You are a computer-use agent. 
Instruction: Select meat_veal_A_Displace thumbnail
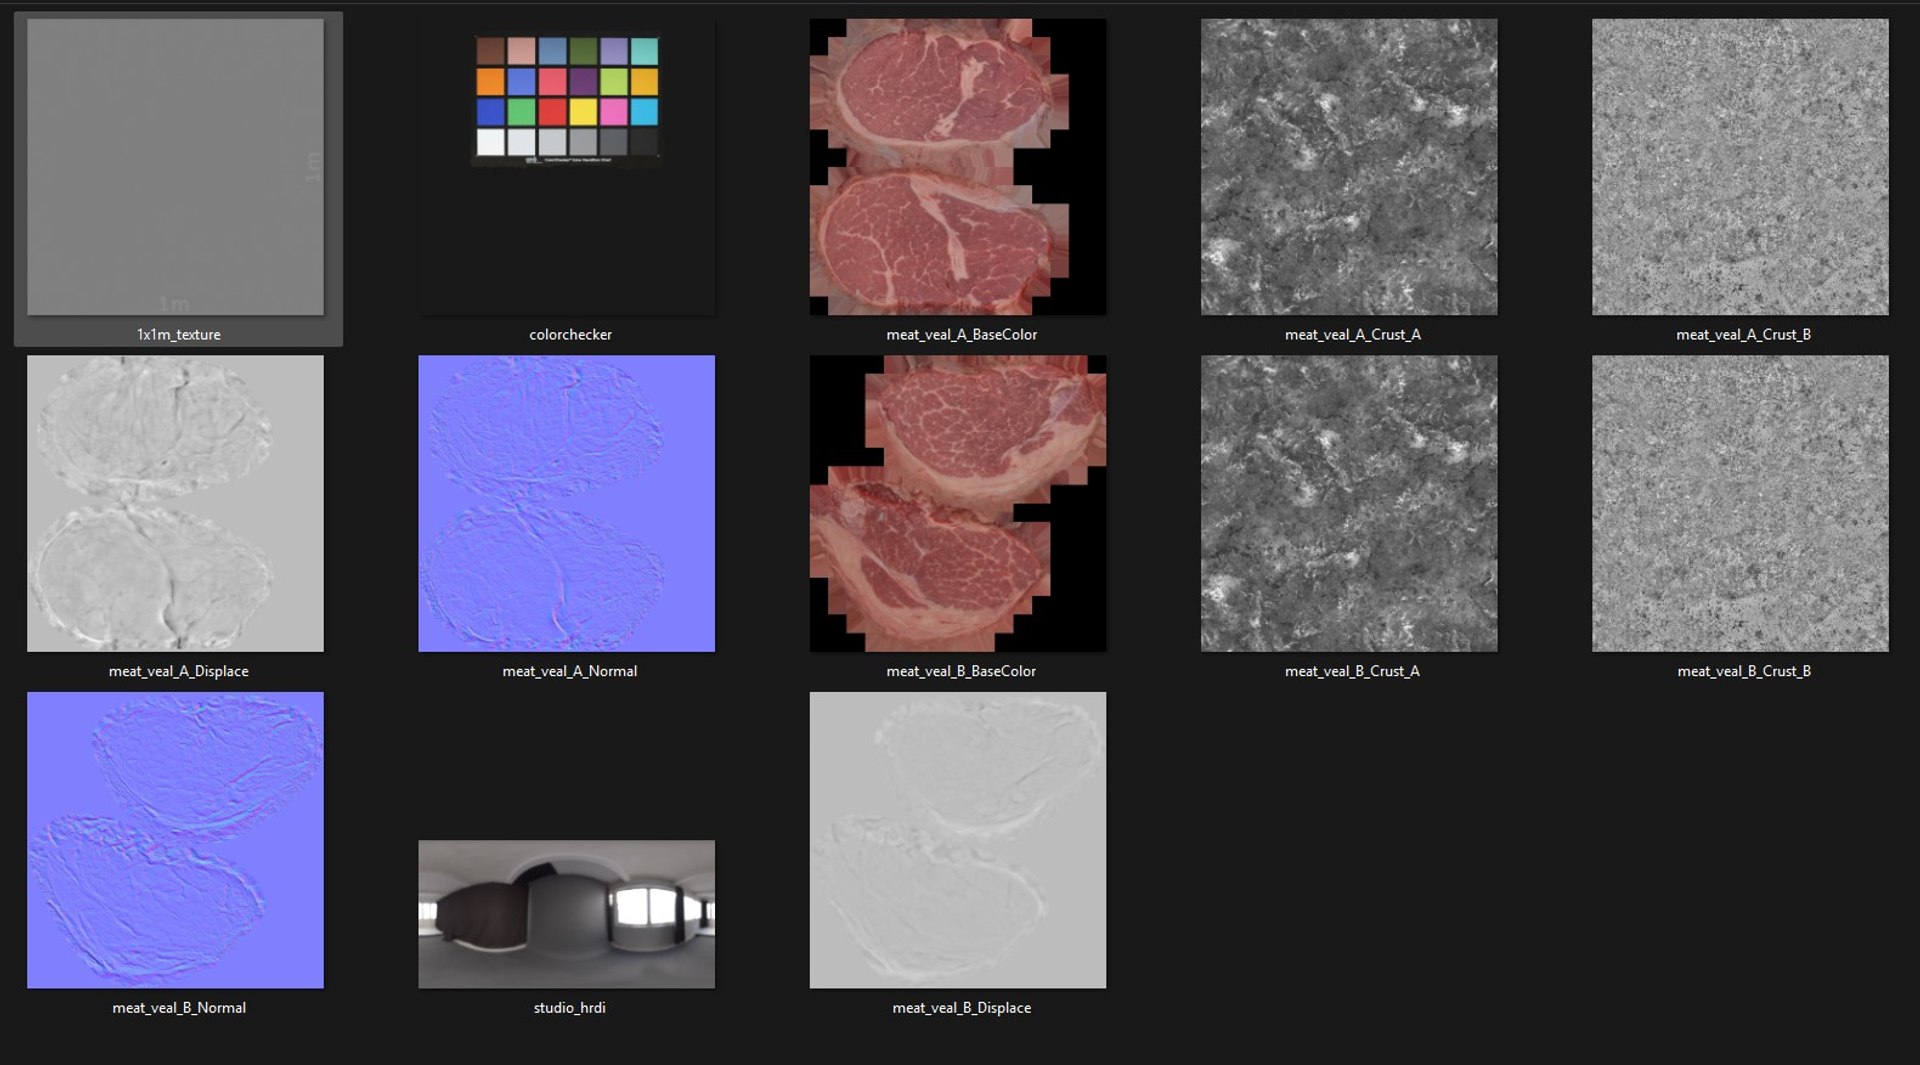pyautogui.click(x=175, y=503)
